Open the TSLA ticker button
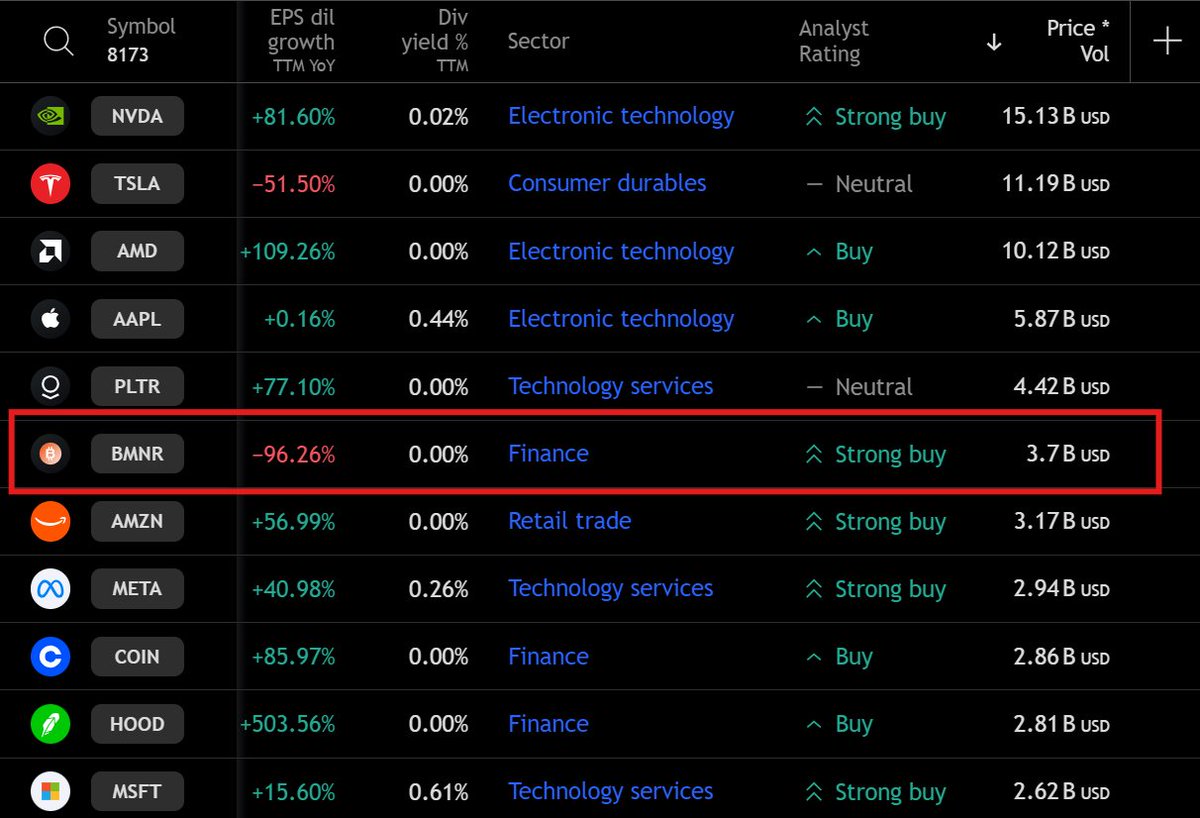This screenshot has width=1200, height=818. [137, 184]
